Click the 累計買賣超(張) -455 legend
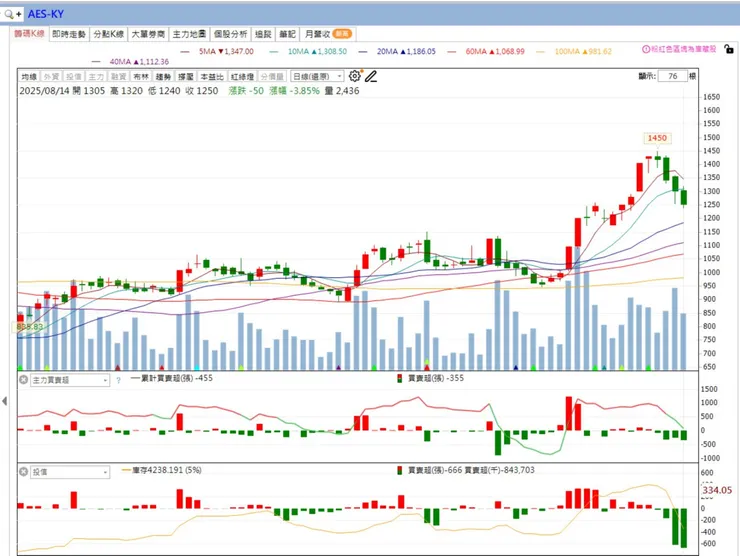Image resolution: width=740 pixels, height=556 pixels. coord(172,378)
